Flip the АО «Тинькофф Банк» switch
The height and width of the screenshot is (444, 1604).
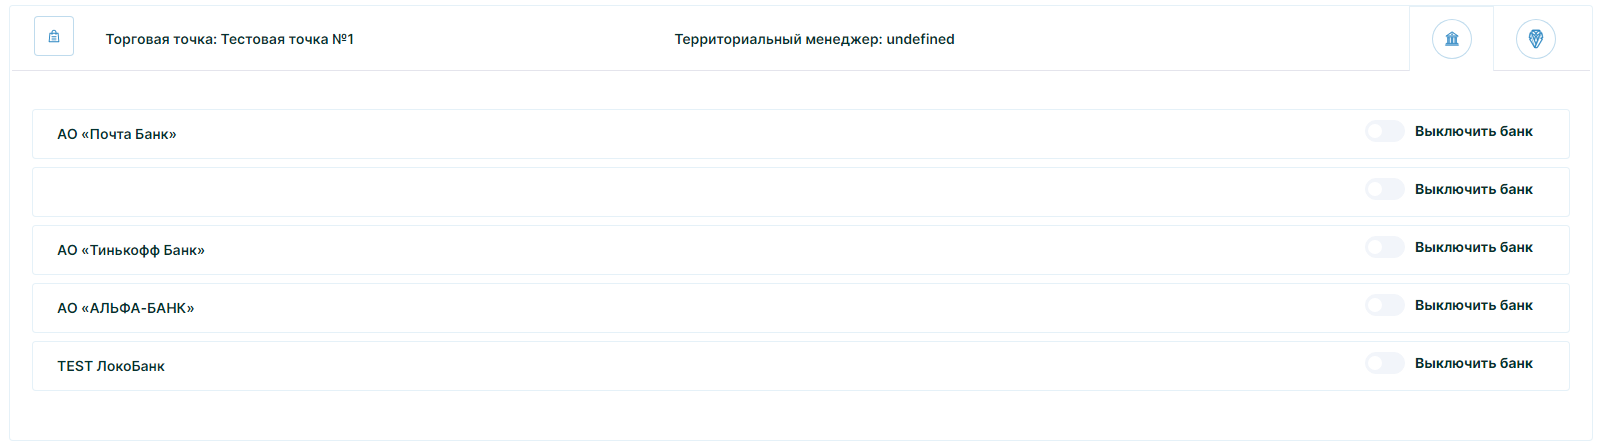(1385, 247)
